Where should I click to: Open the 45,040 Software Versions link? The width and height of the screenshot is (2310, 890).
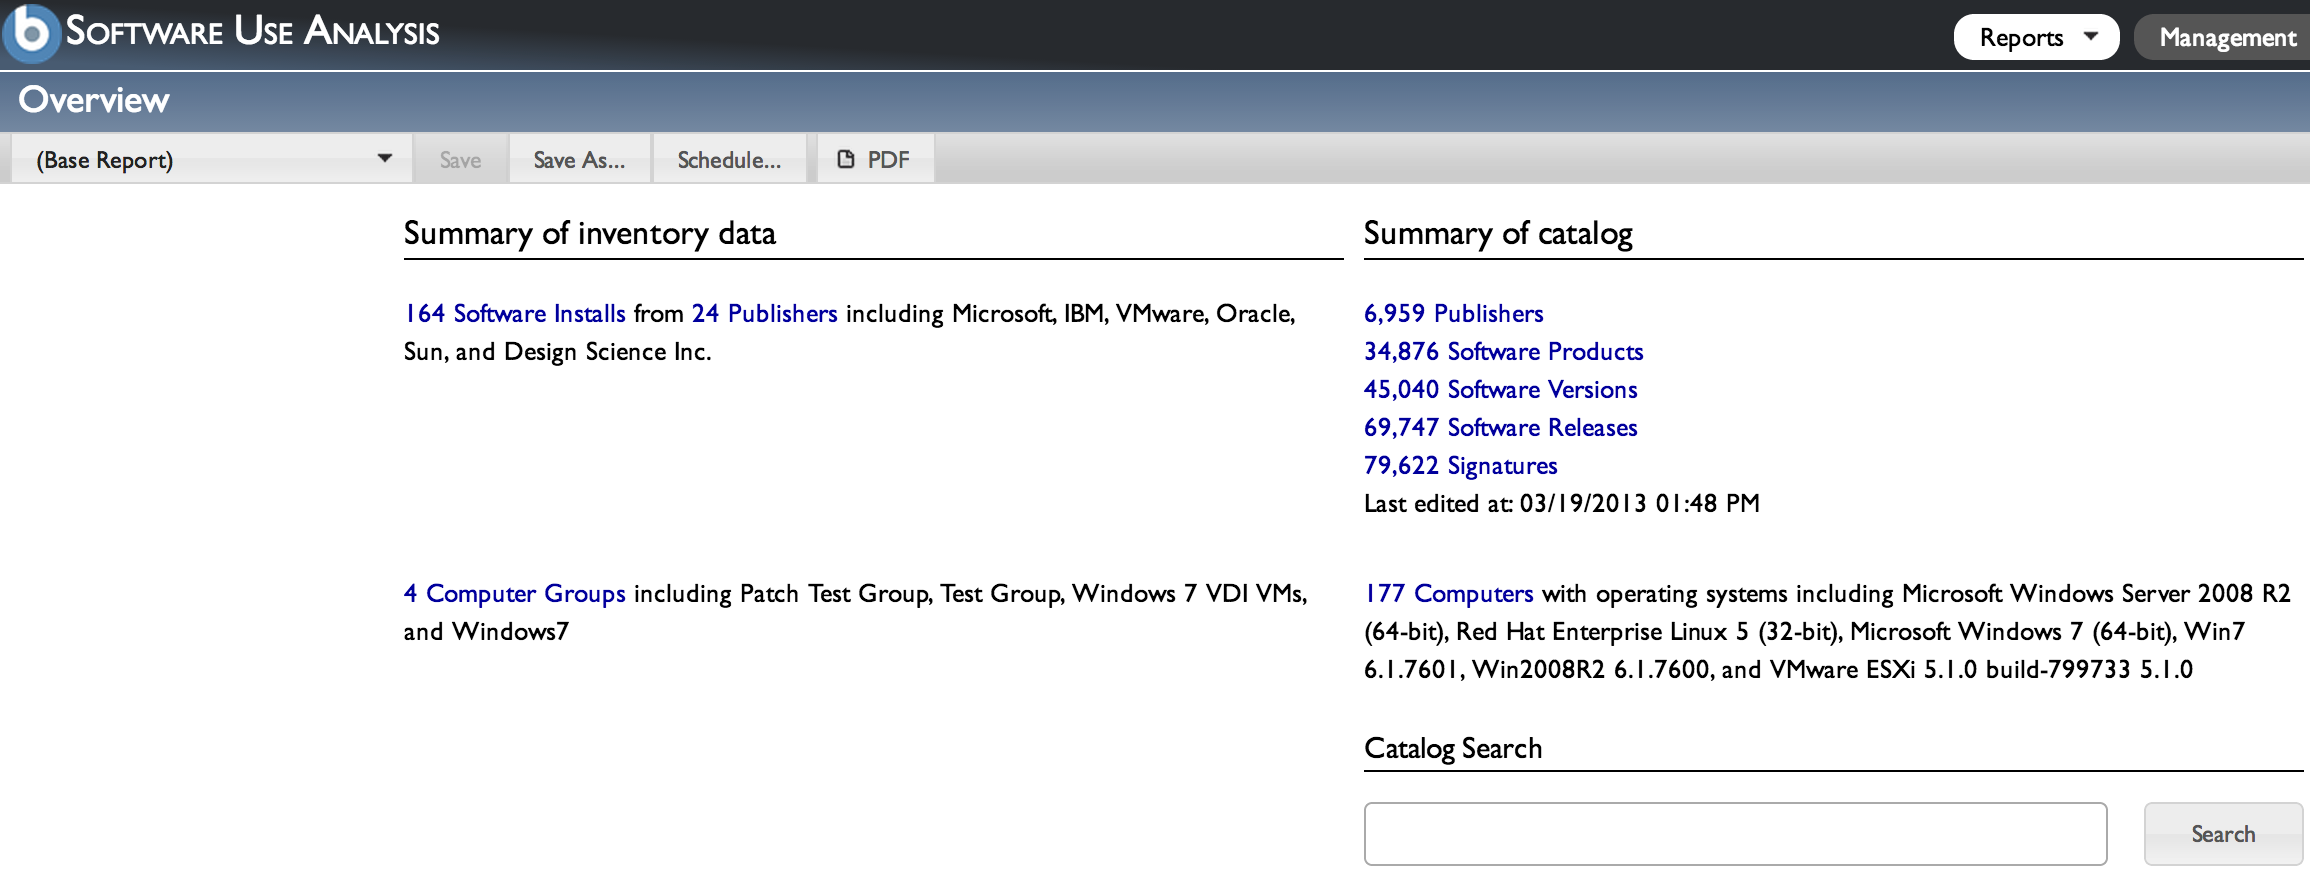(x=1500, y=390)
